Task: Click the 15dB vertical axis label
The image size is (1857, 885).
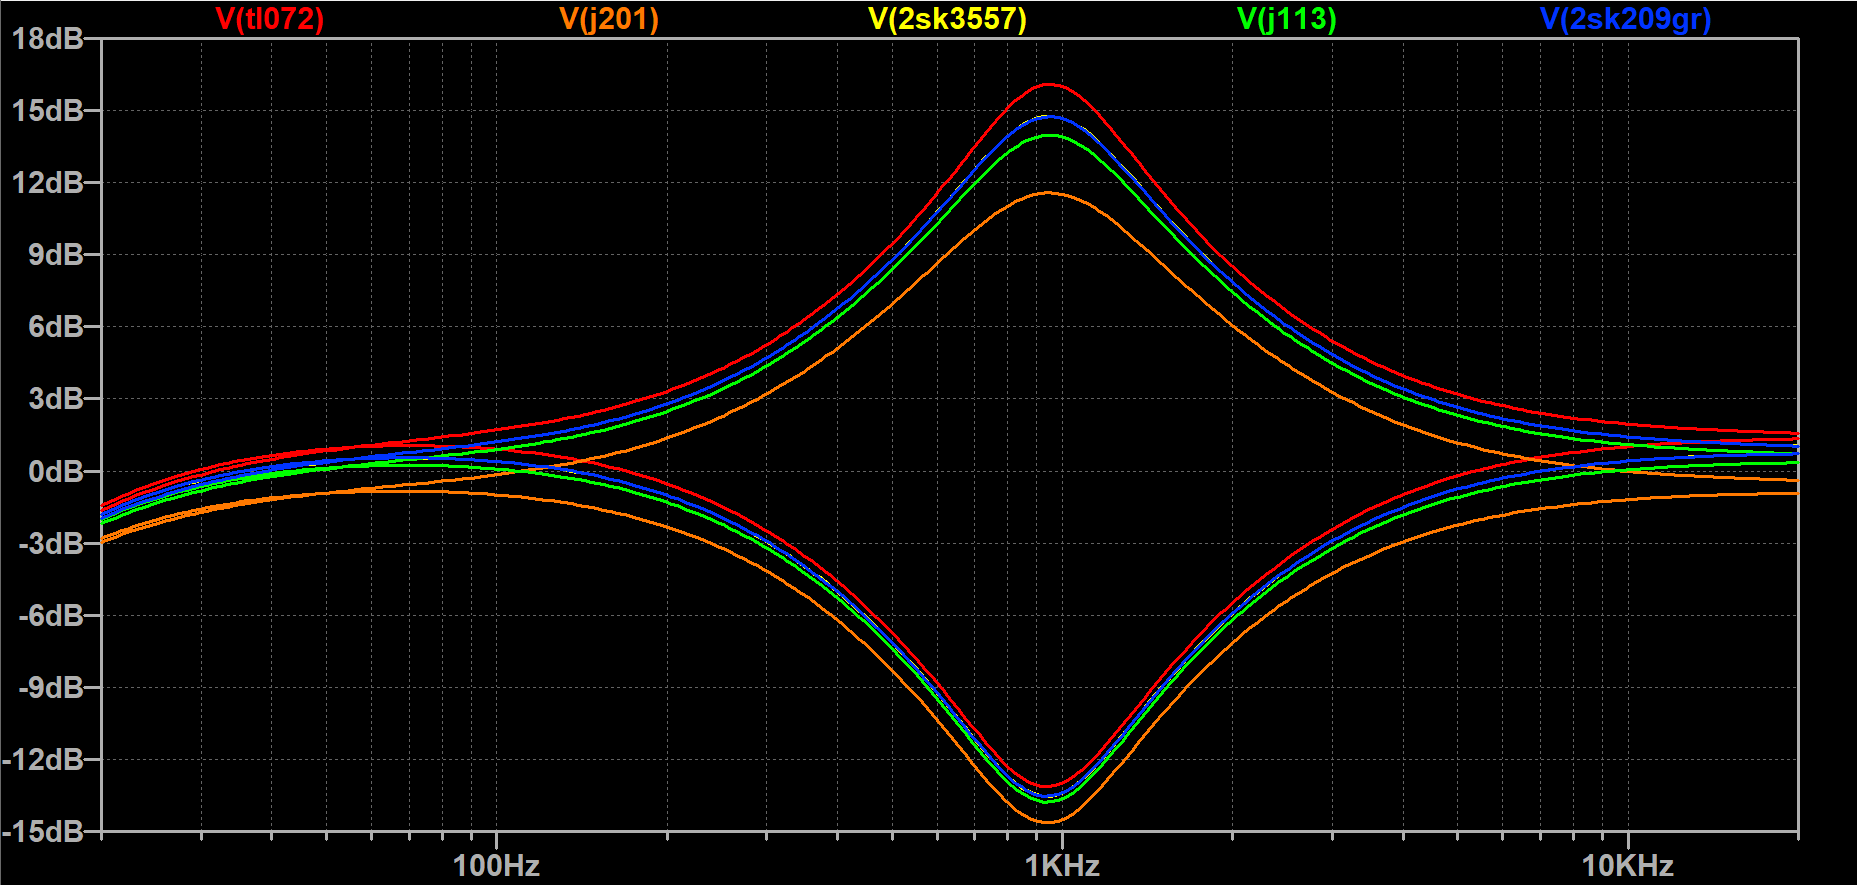Action: [48, 111]
